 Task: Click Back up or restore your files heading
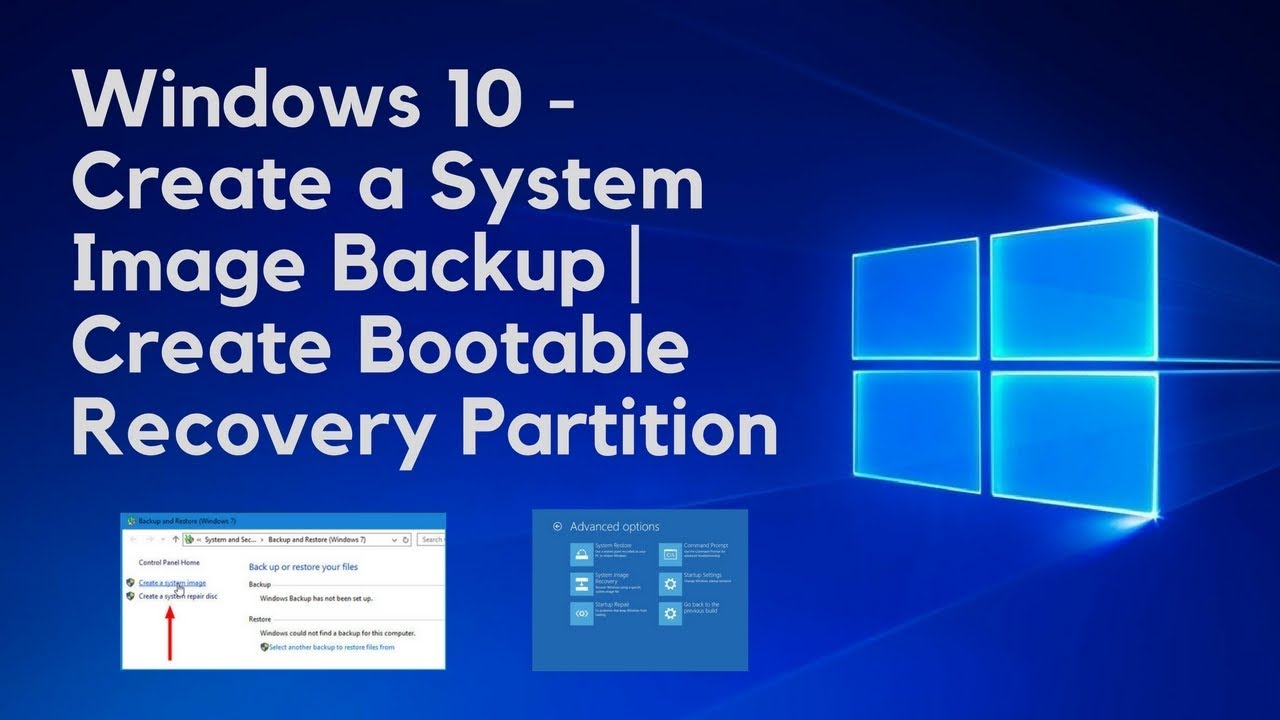click(x=303, y=567)
